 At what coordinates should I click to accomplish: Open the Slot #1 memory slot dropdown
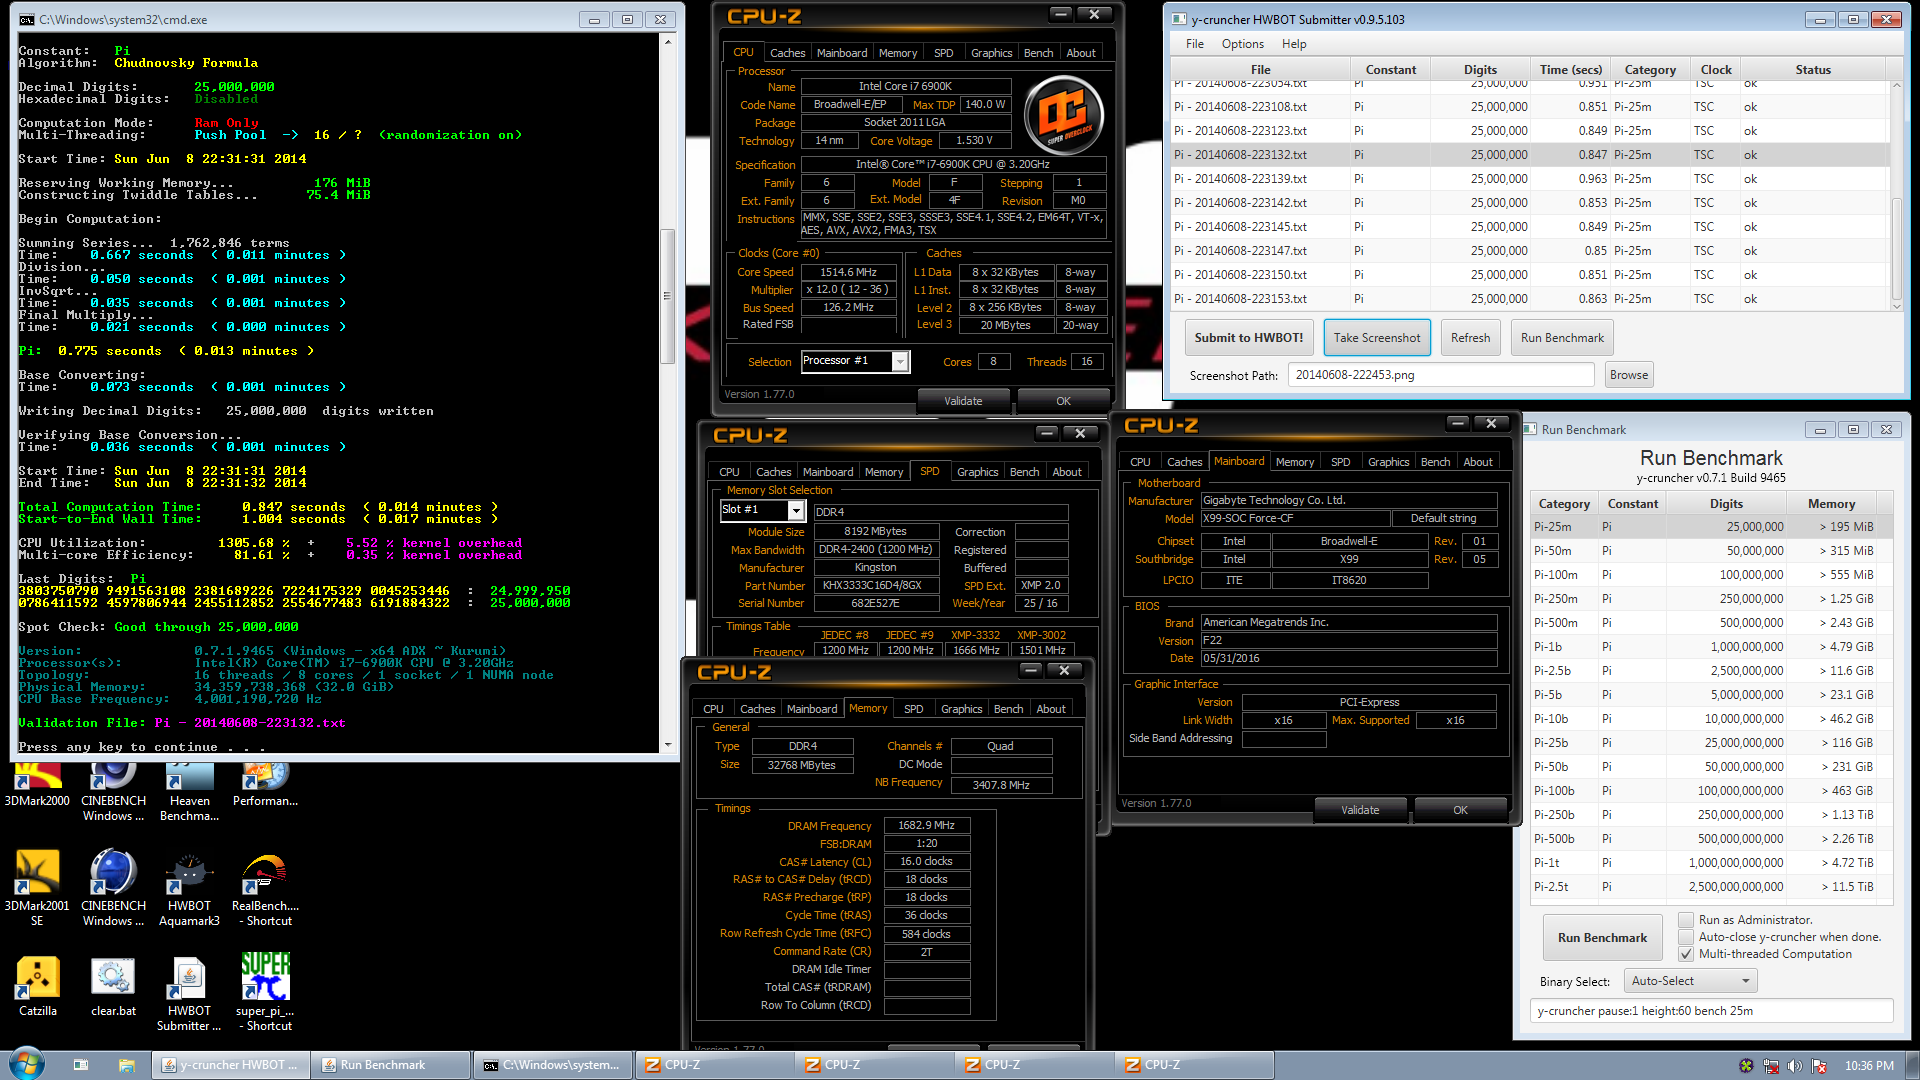click(763, 510)
